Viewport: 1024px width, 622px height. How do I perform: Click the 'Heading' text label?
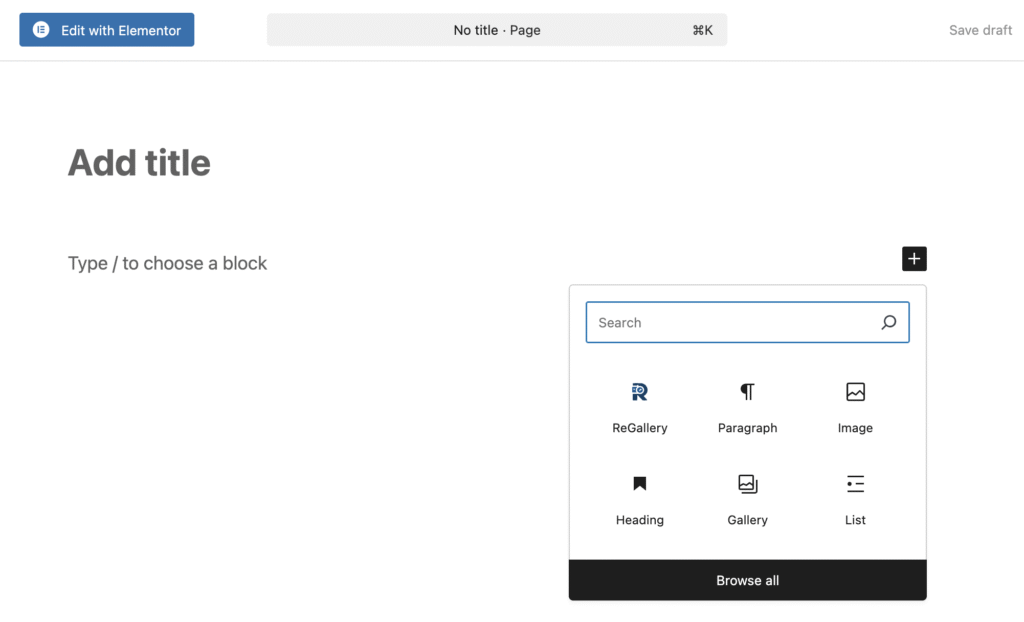coord(640,520)
